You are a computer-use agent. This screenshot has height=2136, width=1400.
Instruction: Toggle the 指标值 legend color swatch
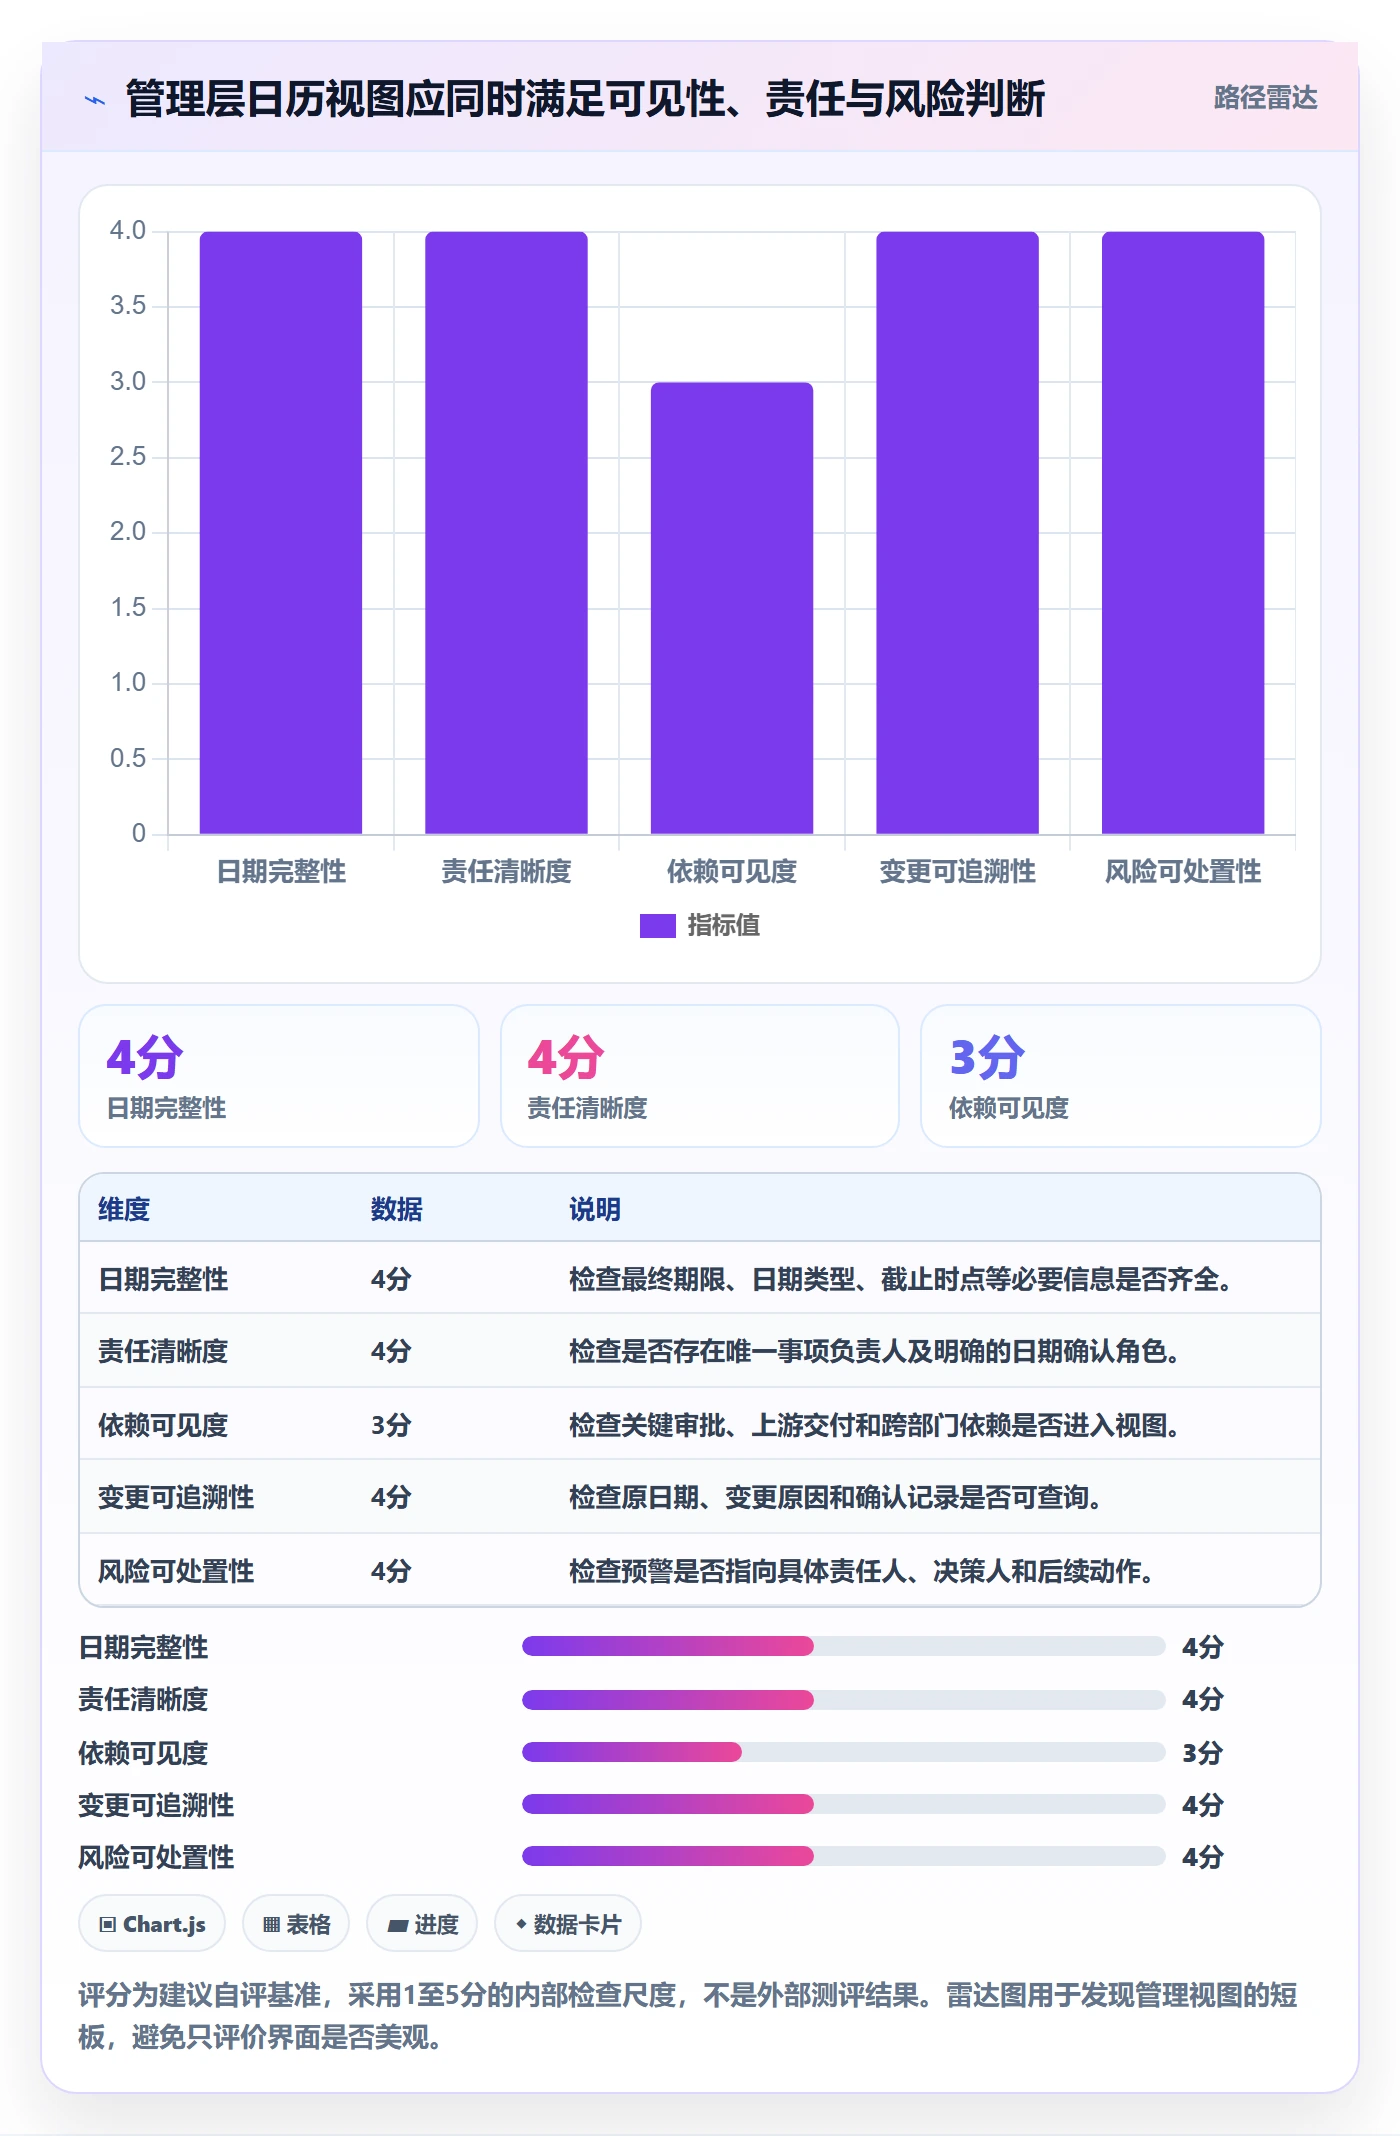coord(657,926)
